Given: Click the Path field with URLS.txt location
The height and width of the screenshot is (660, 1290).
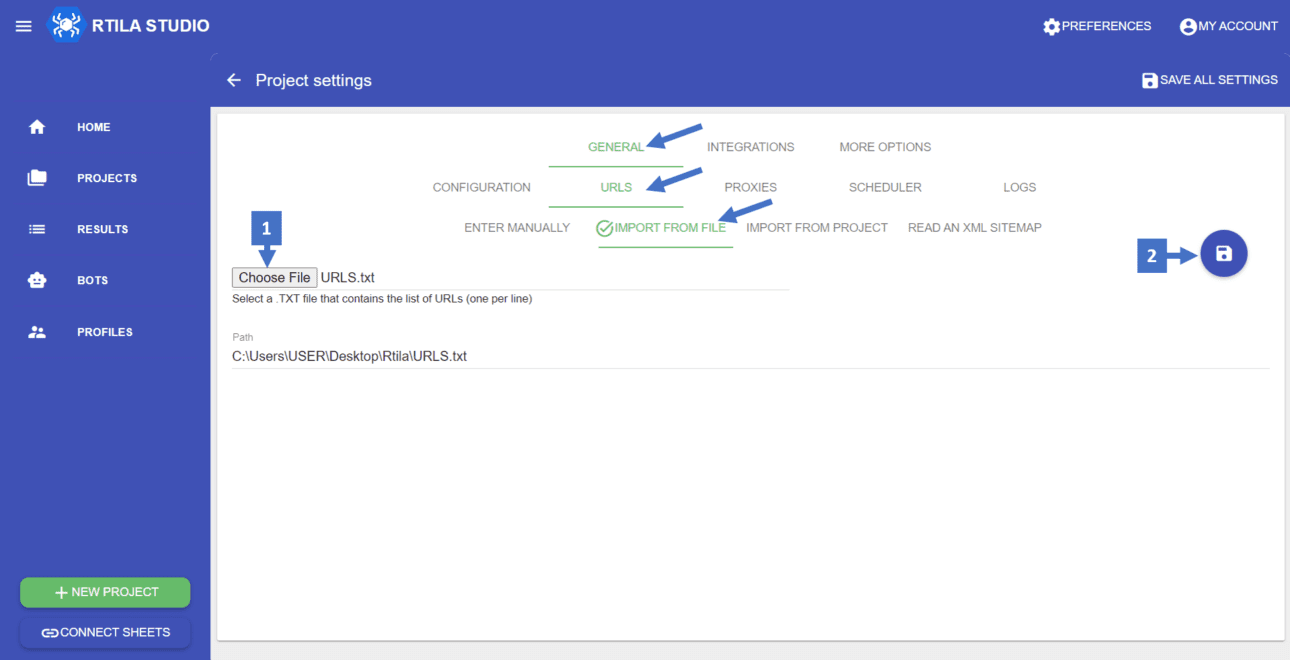Looking at the screenshot, I should click(750, 356).
